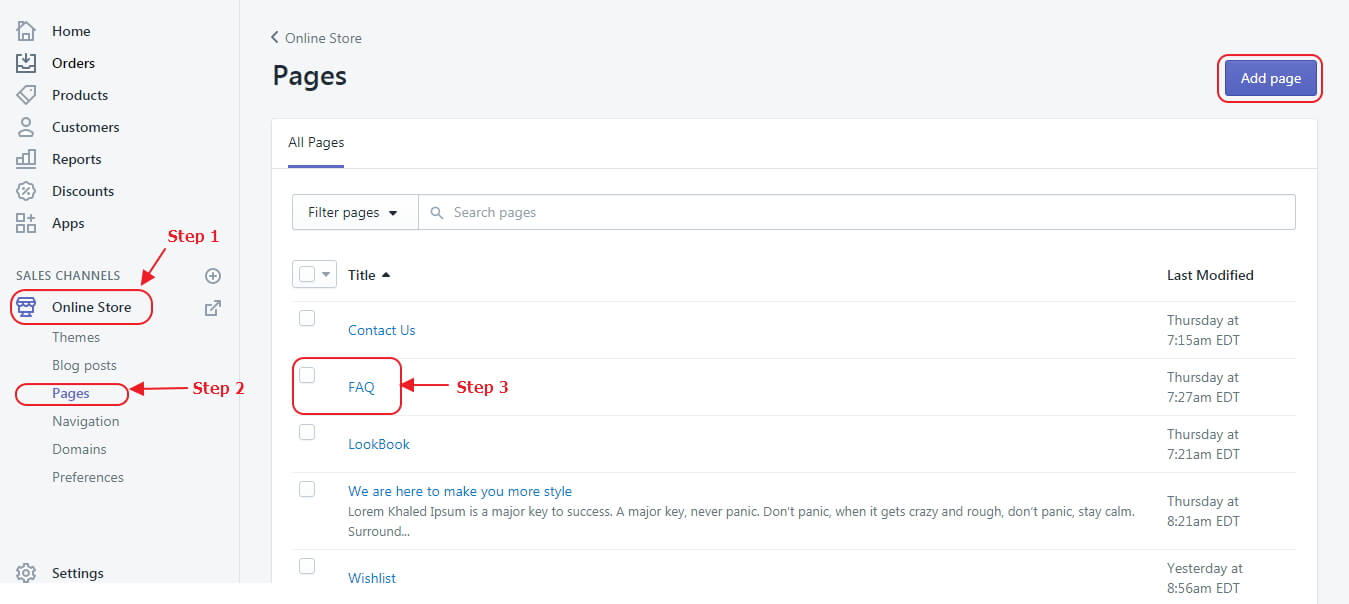1349x604 pixels.
Task: Open the Wishlist page
Action: point(372,578)
